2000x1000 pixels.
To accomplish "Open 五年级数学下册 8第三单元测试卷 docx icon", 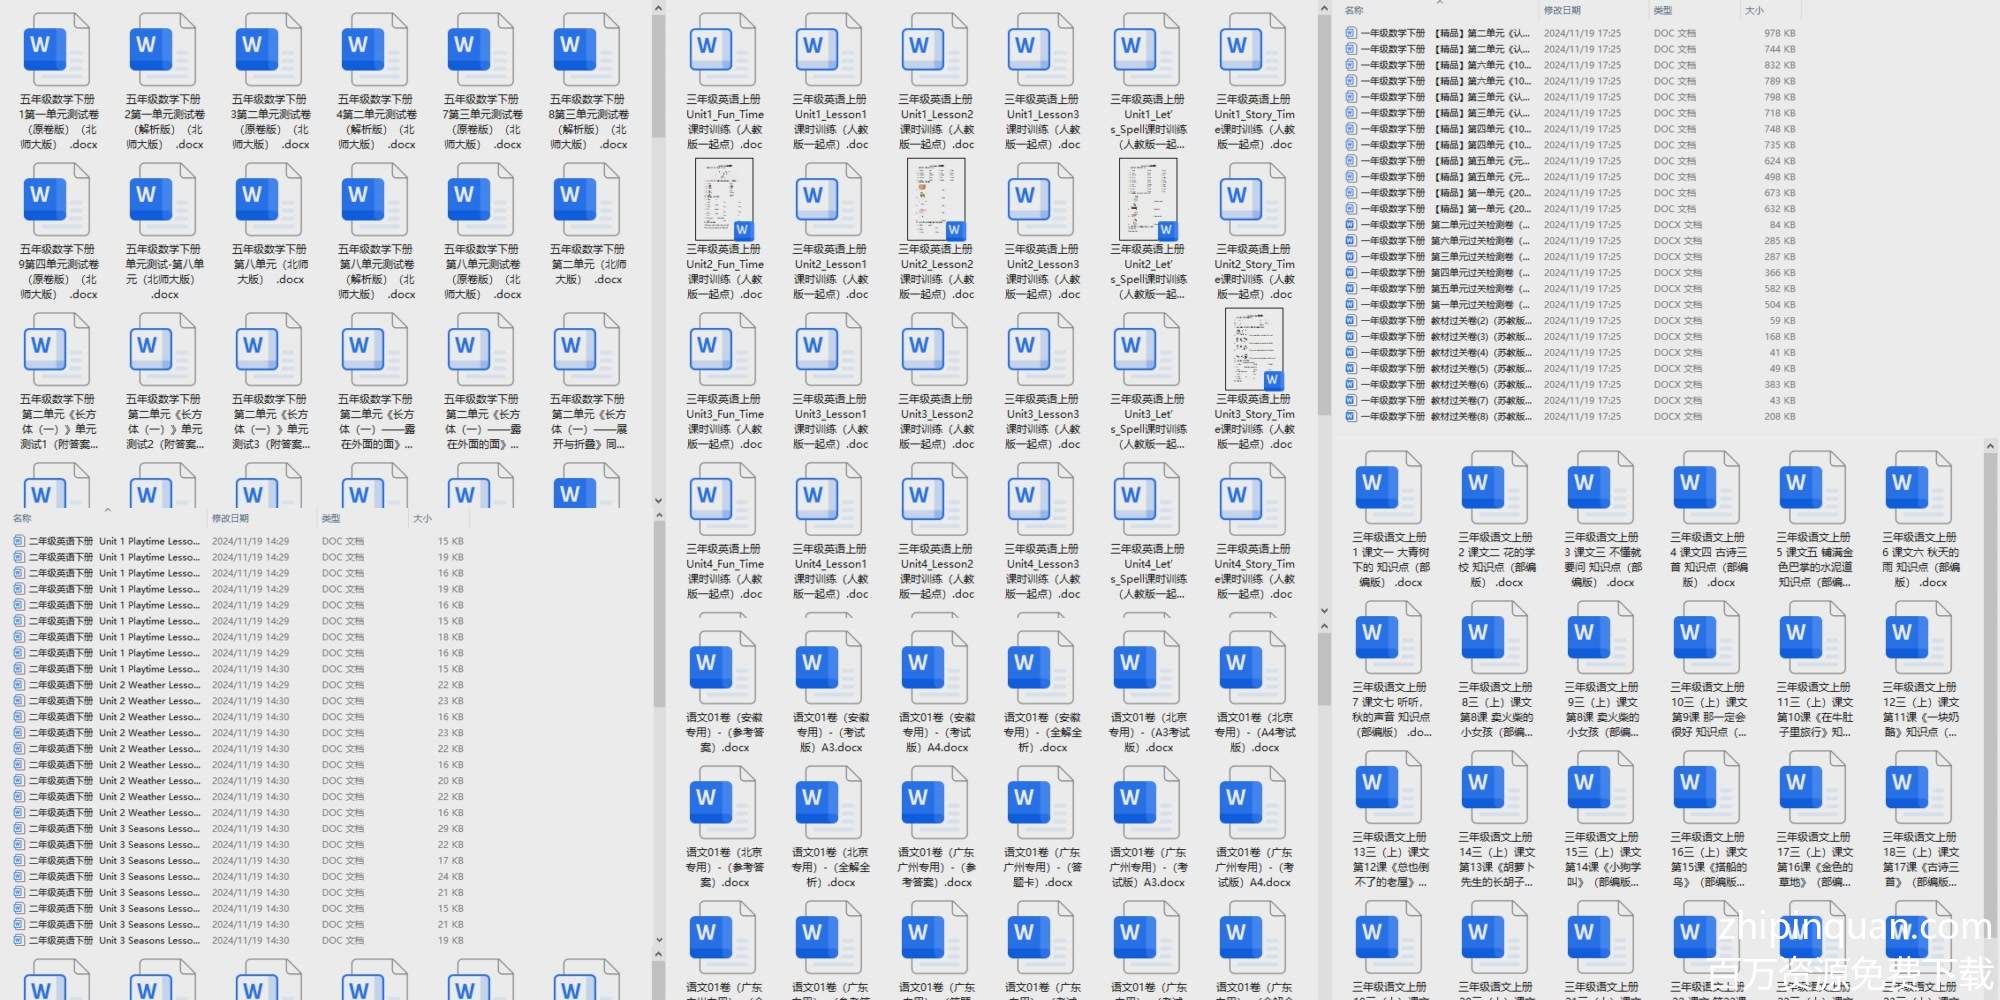I will [588, 50].
